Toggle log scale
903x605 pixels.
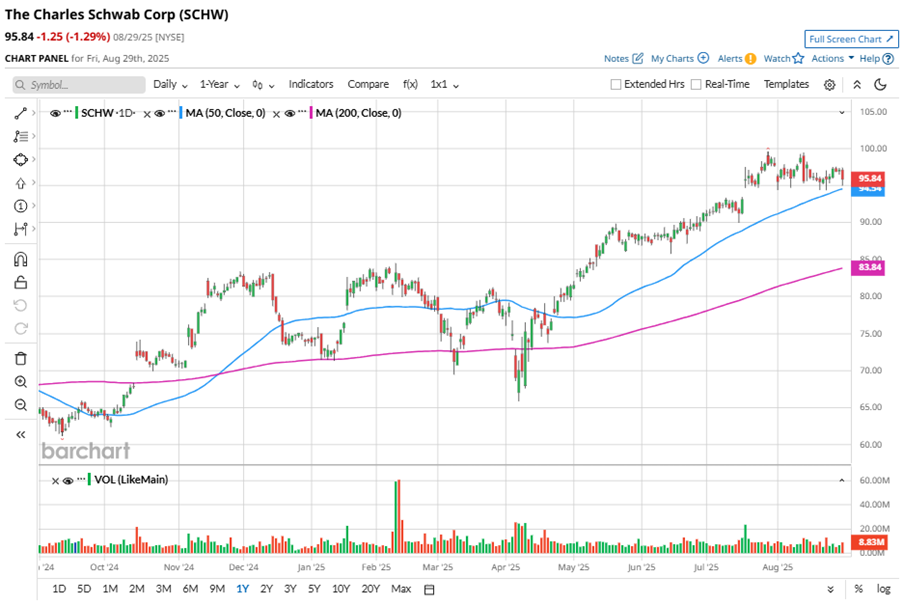pos(883,589)
